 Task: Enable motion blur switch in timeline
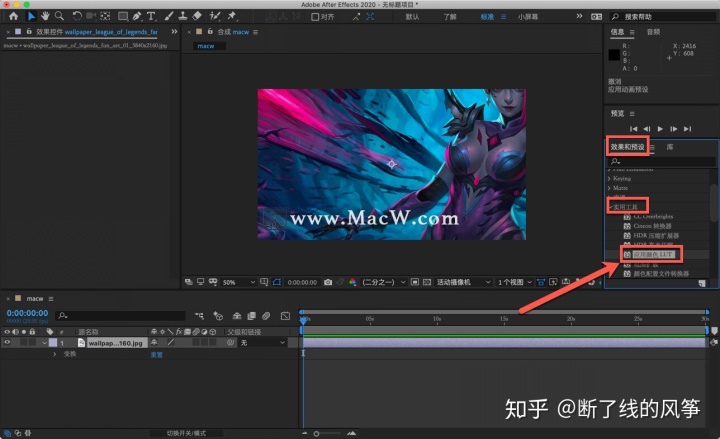tap(266, 316)
